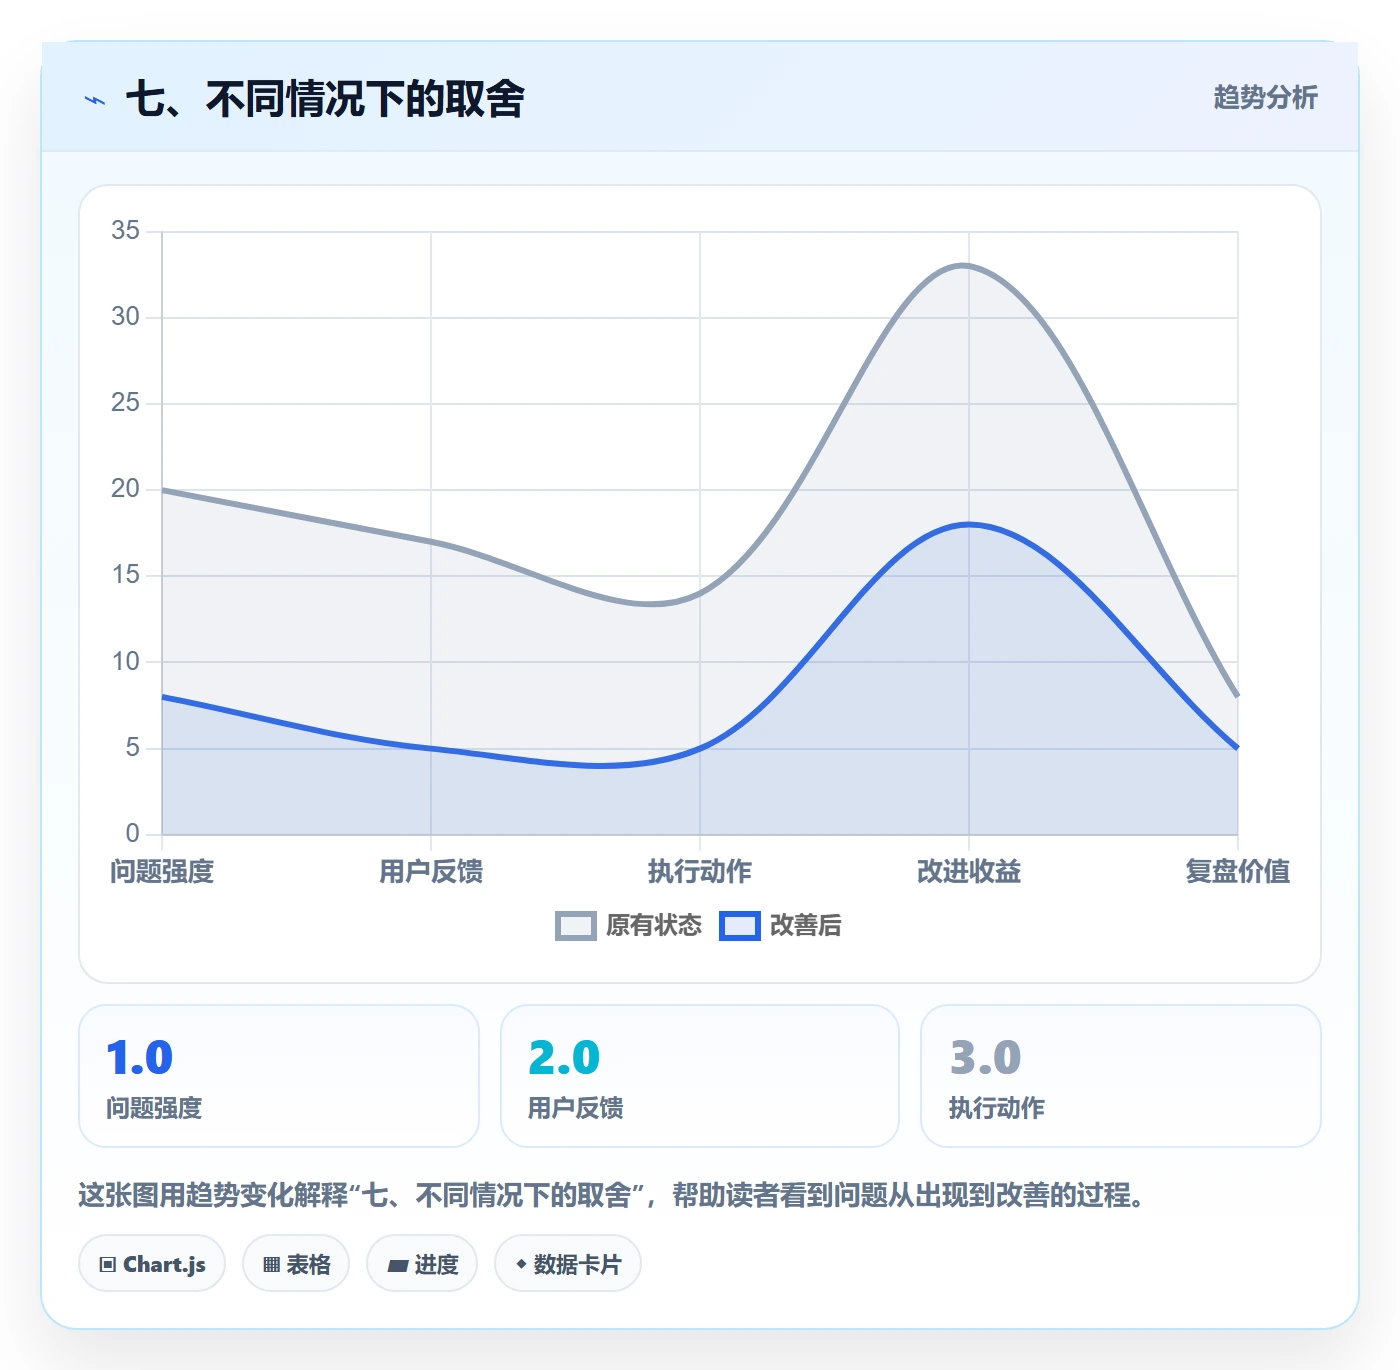Toggle the 原有状态 legend swatch

click(576, 926)
